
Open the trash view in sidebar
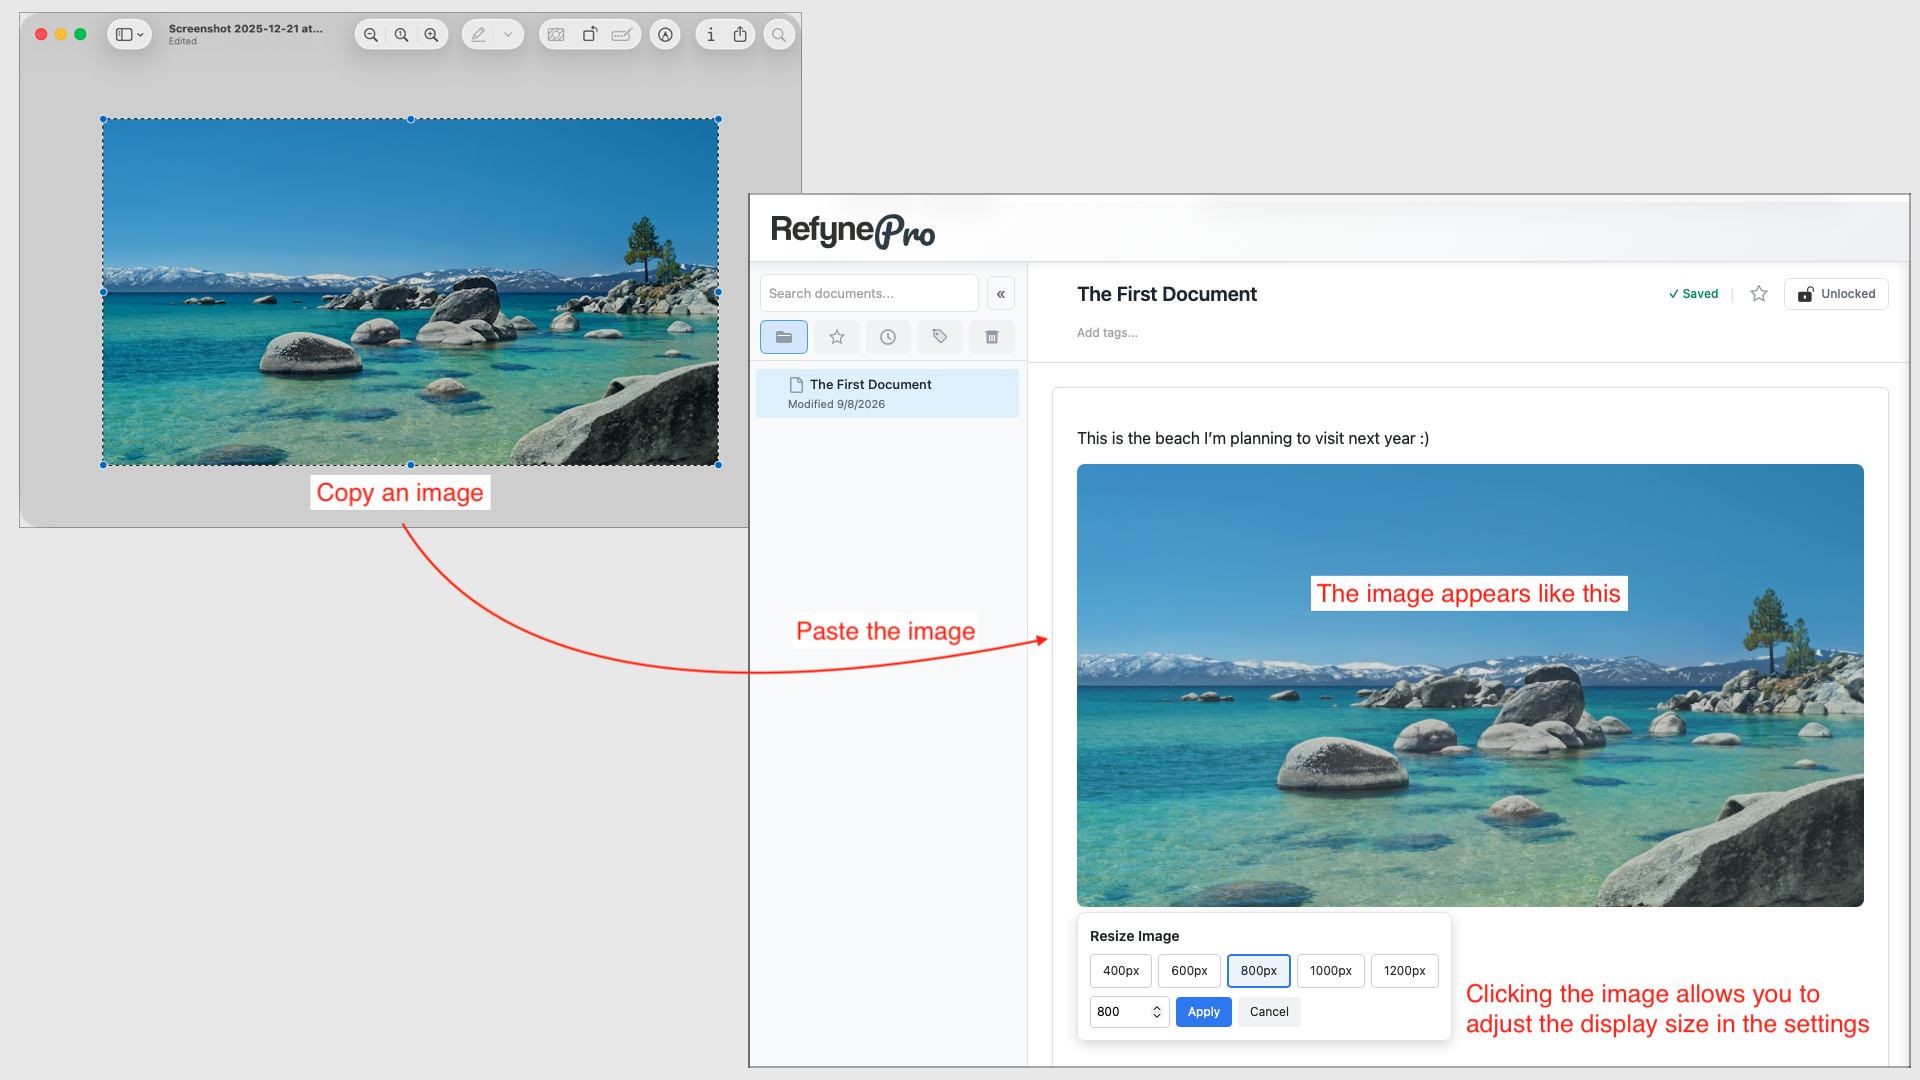[992, 337]
